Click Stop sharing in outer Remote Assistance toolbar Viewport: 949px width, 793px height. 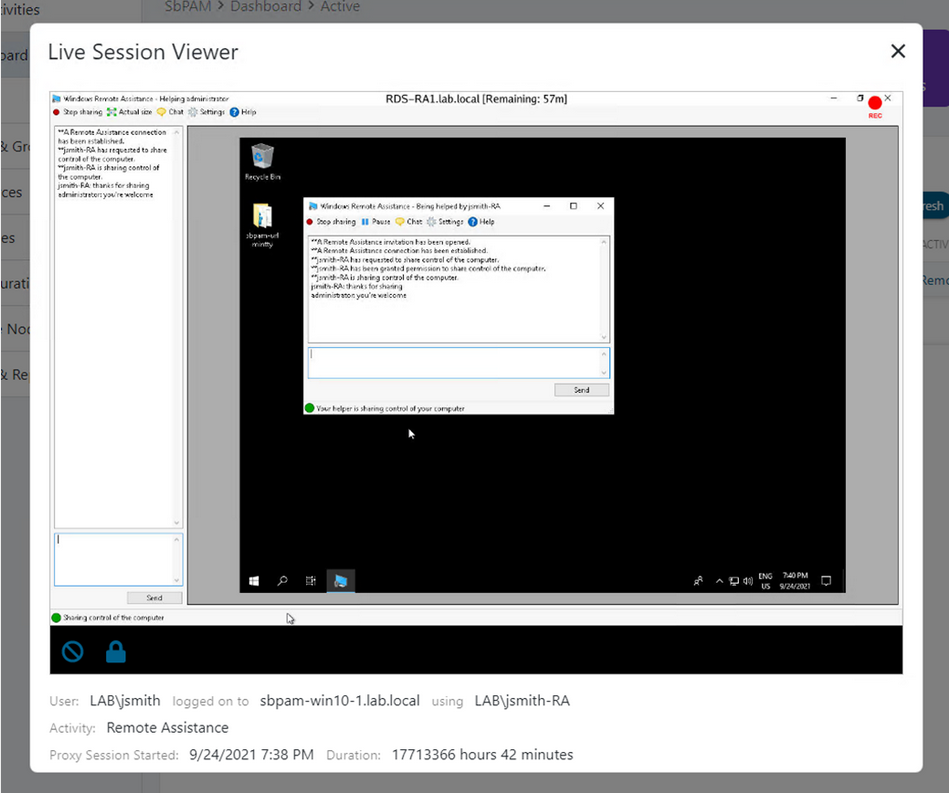[x=77, y=112]
